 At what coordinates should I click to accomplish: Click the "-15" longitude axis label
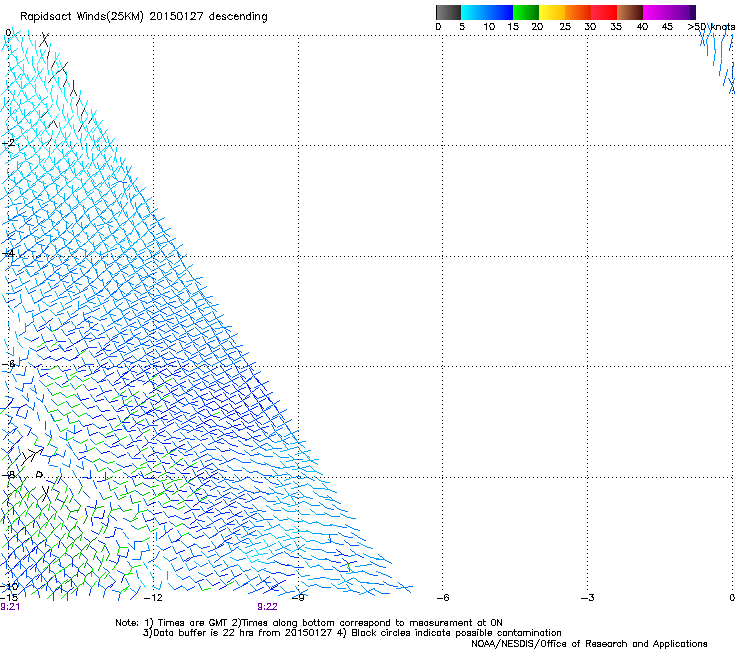pyautogui.click(x=9, y=598)
